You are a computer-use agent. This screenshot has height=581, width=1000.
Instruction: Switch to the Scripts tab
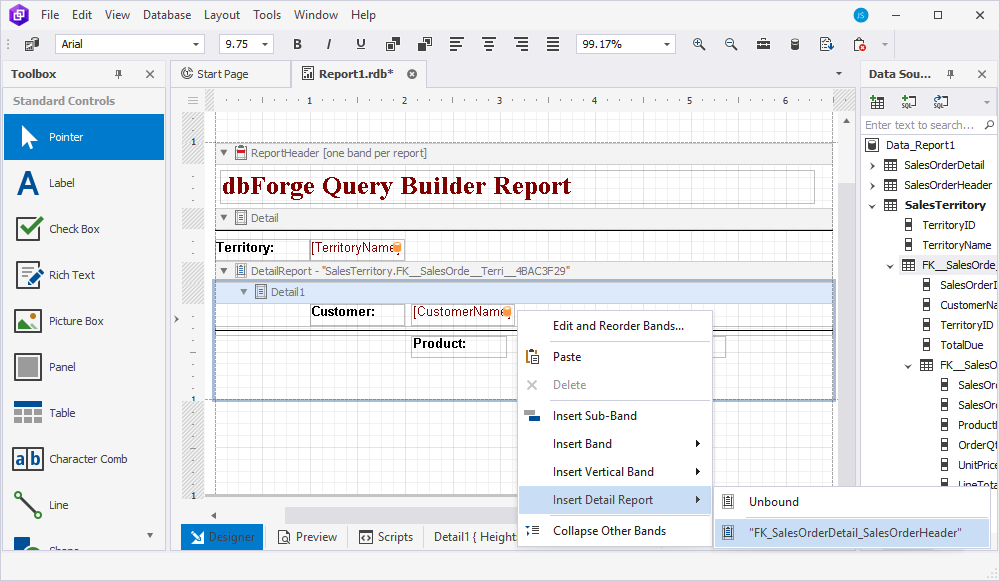coord(386,537)
